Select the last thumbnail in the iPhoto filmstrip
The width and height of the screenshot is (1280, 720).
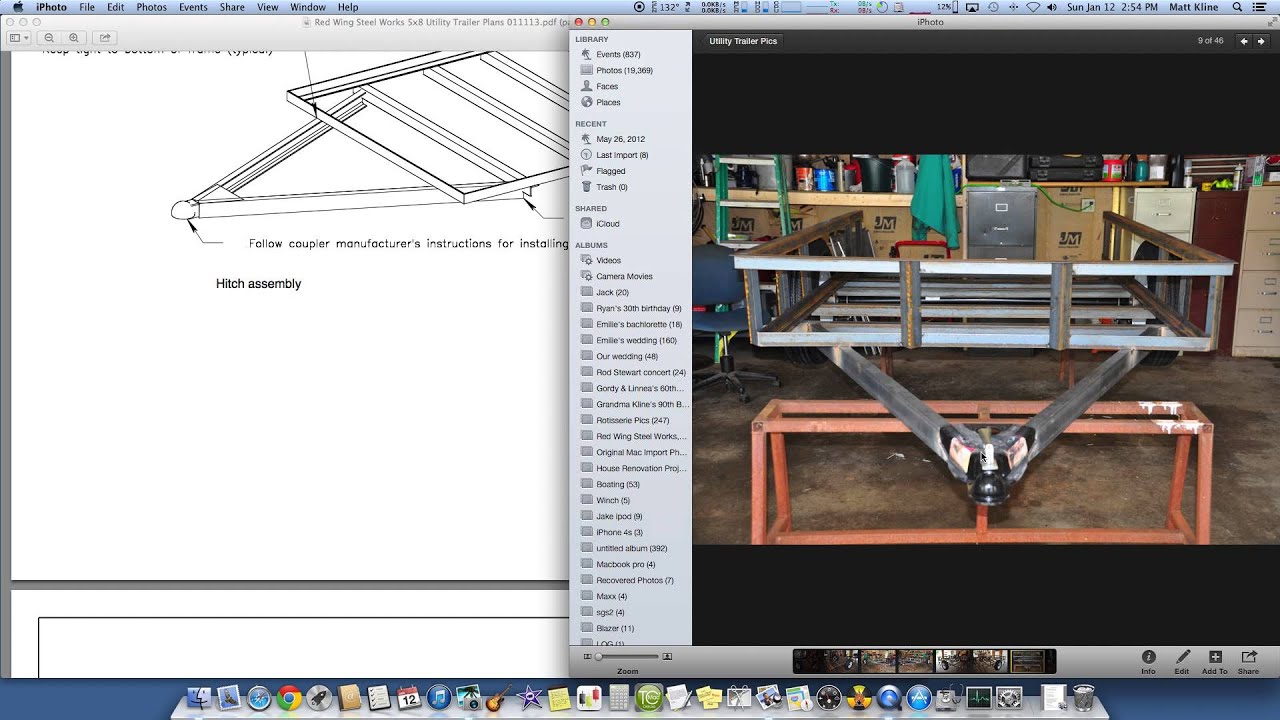(1027, 661)
